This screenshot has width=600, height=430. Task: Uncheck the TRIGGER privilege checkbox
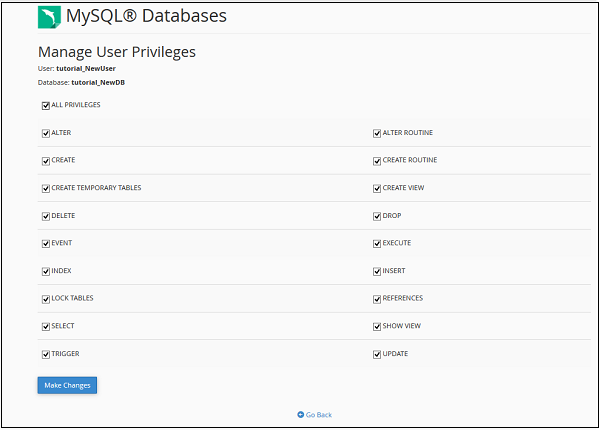point(46,354)
